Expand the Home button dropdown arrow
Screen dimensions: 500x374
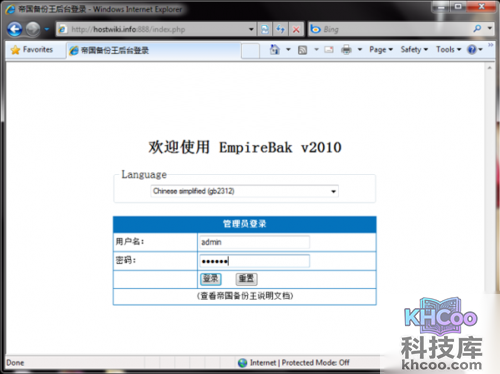click(x=289, y=50)
